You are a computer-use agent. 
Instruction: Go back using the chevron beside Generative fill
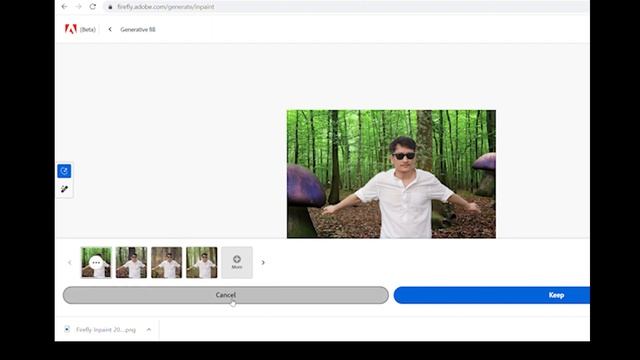click(110, 29)
